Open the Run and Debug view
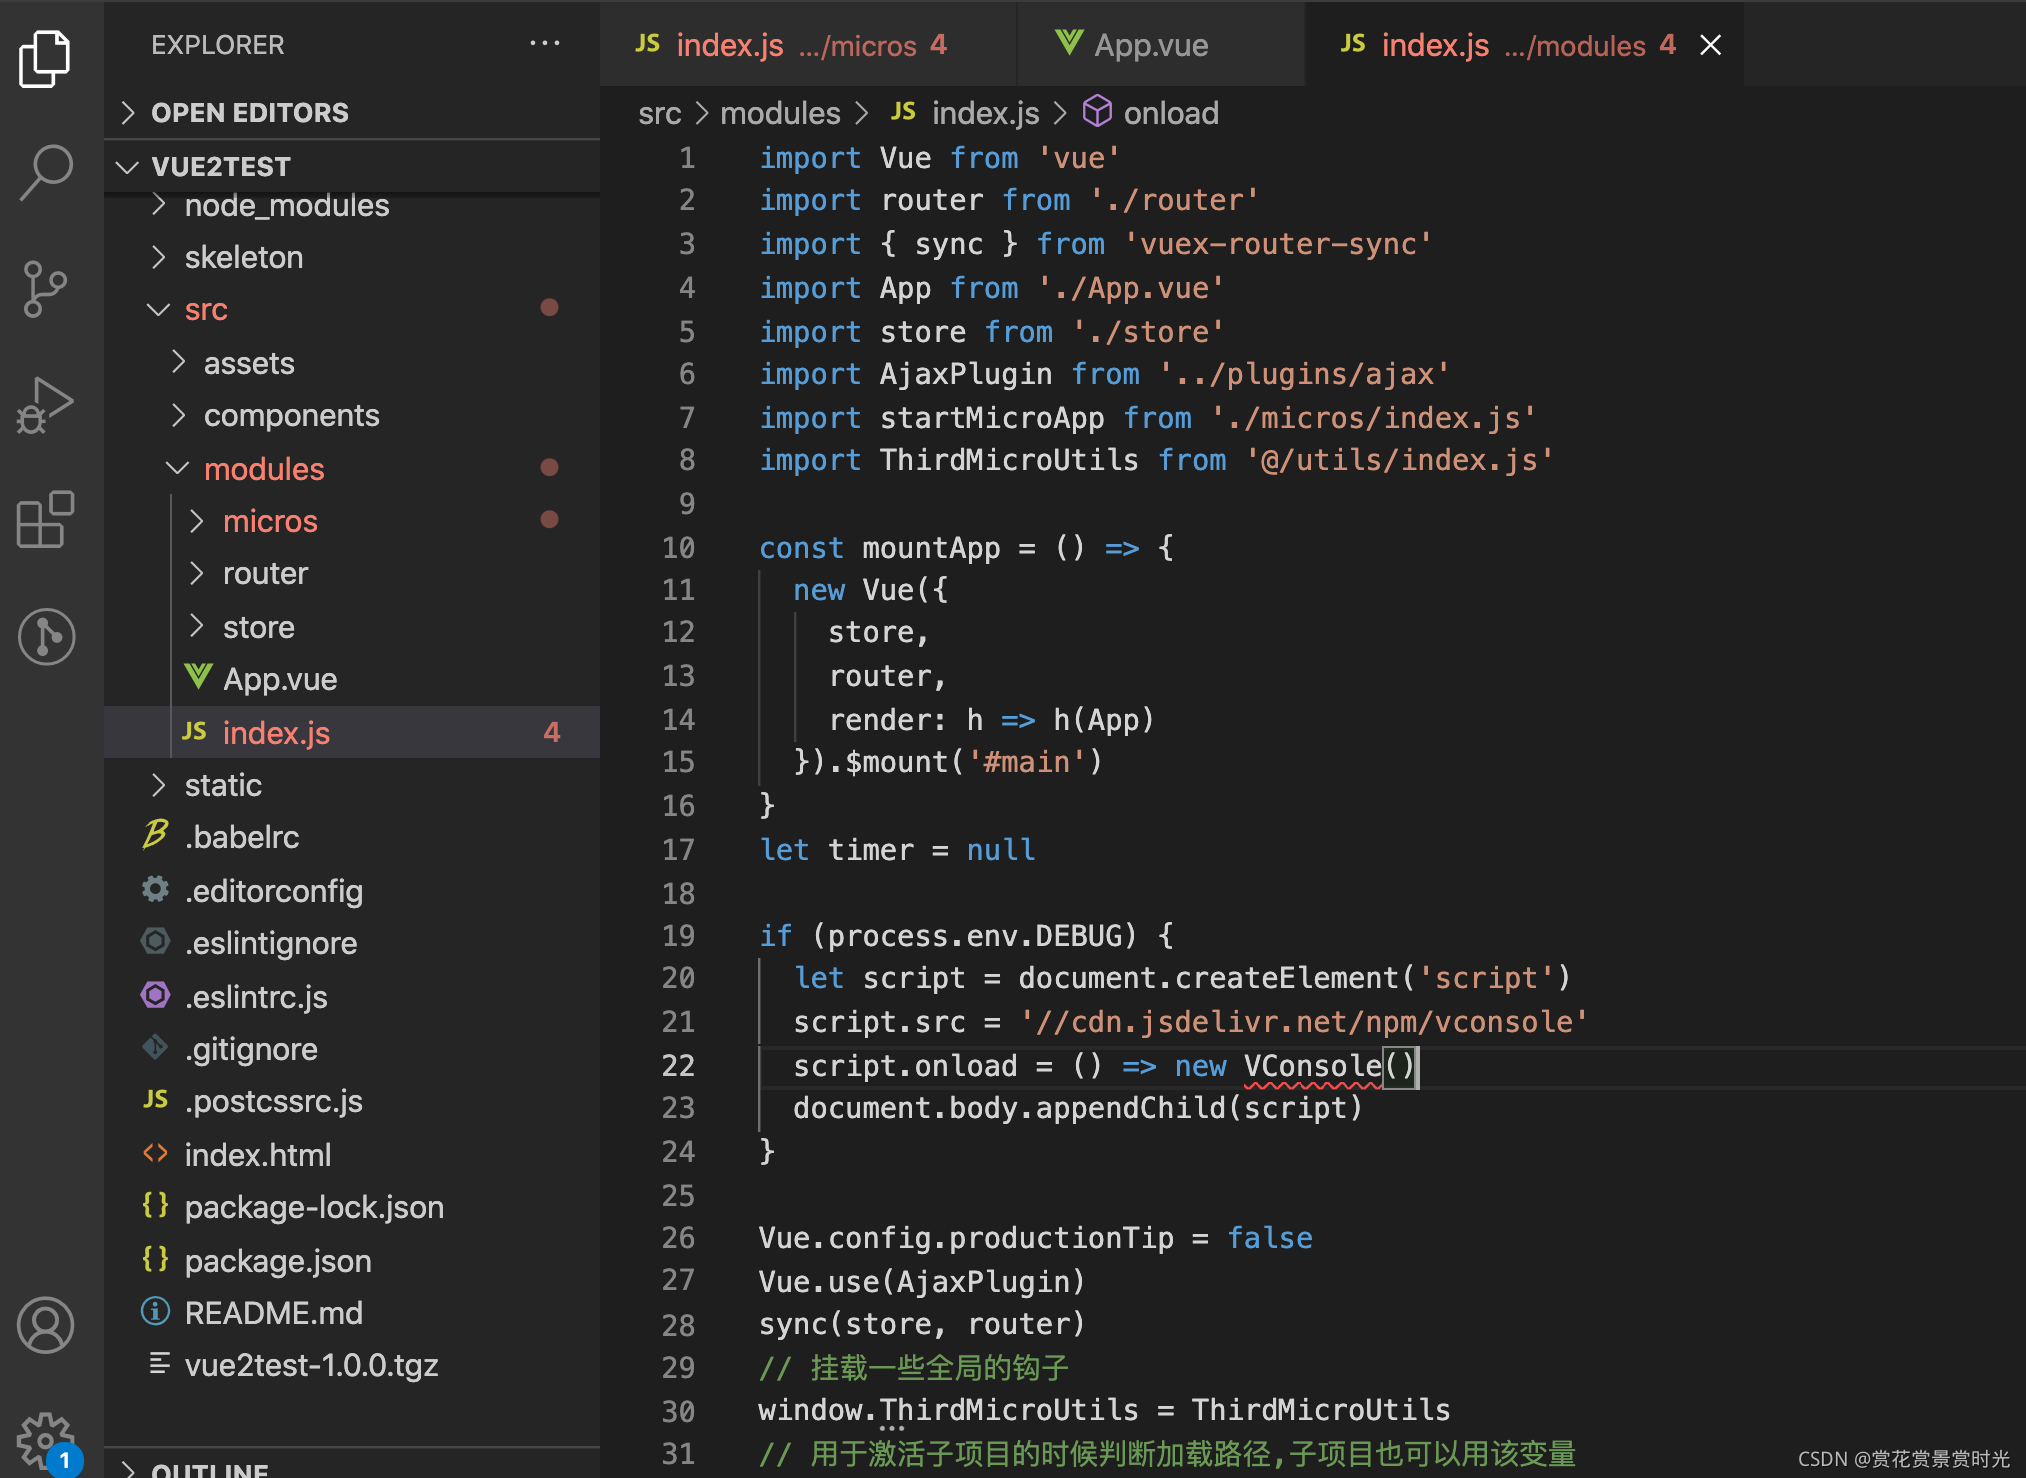This screenshot has width=2026, height=1478. click(46, 405)
